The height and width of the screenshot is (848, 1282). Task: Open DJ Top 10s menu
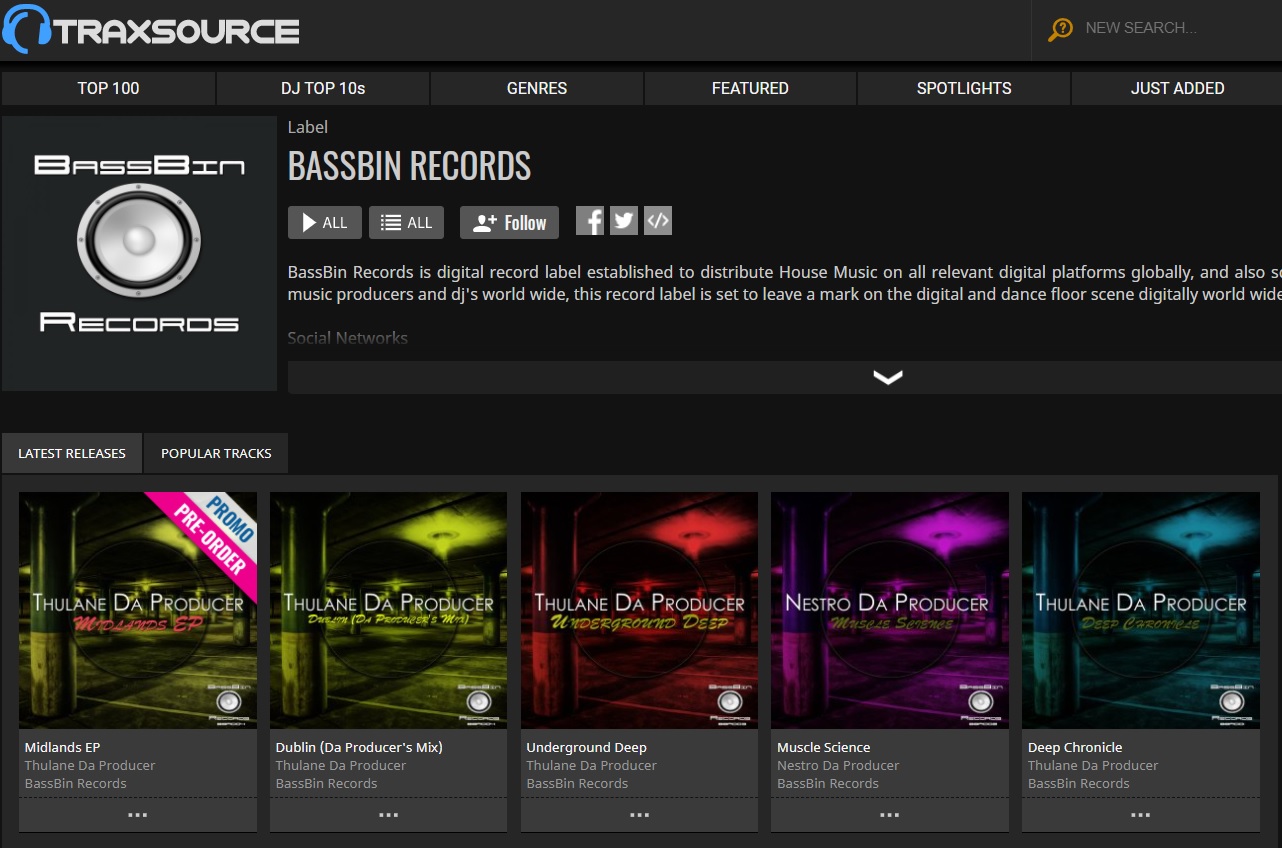(323, 88)
